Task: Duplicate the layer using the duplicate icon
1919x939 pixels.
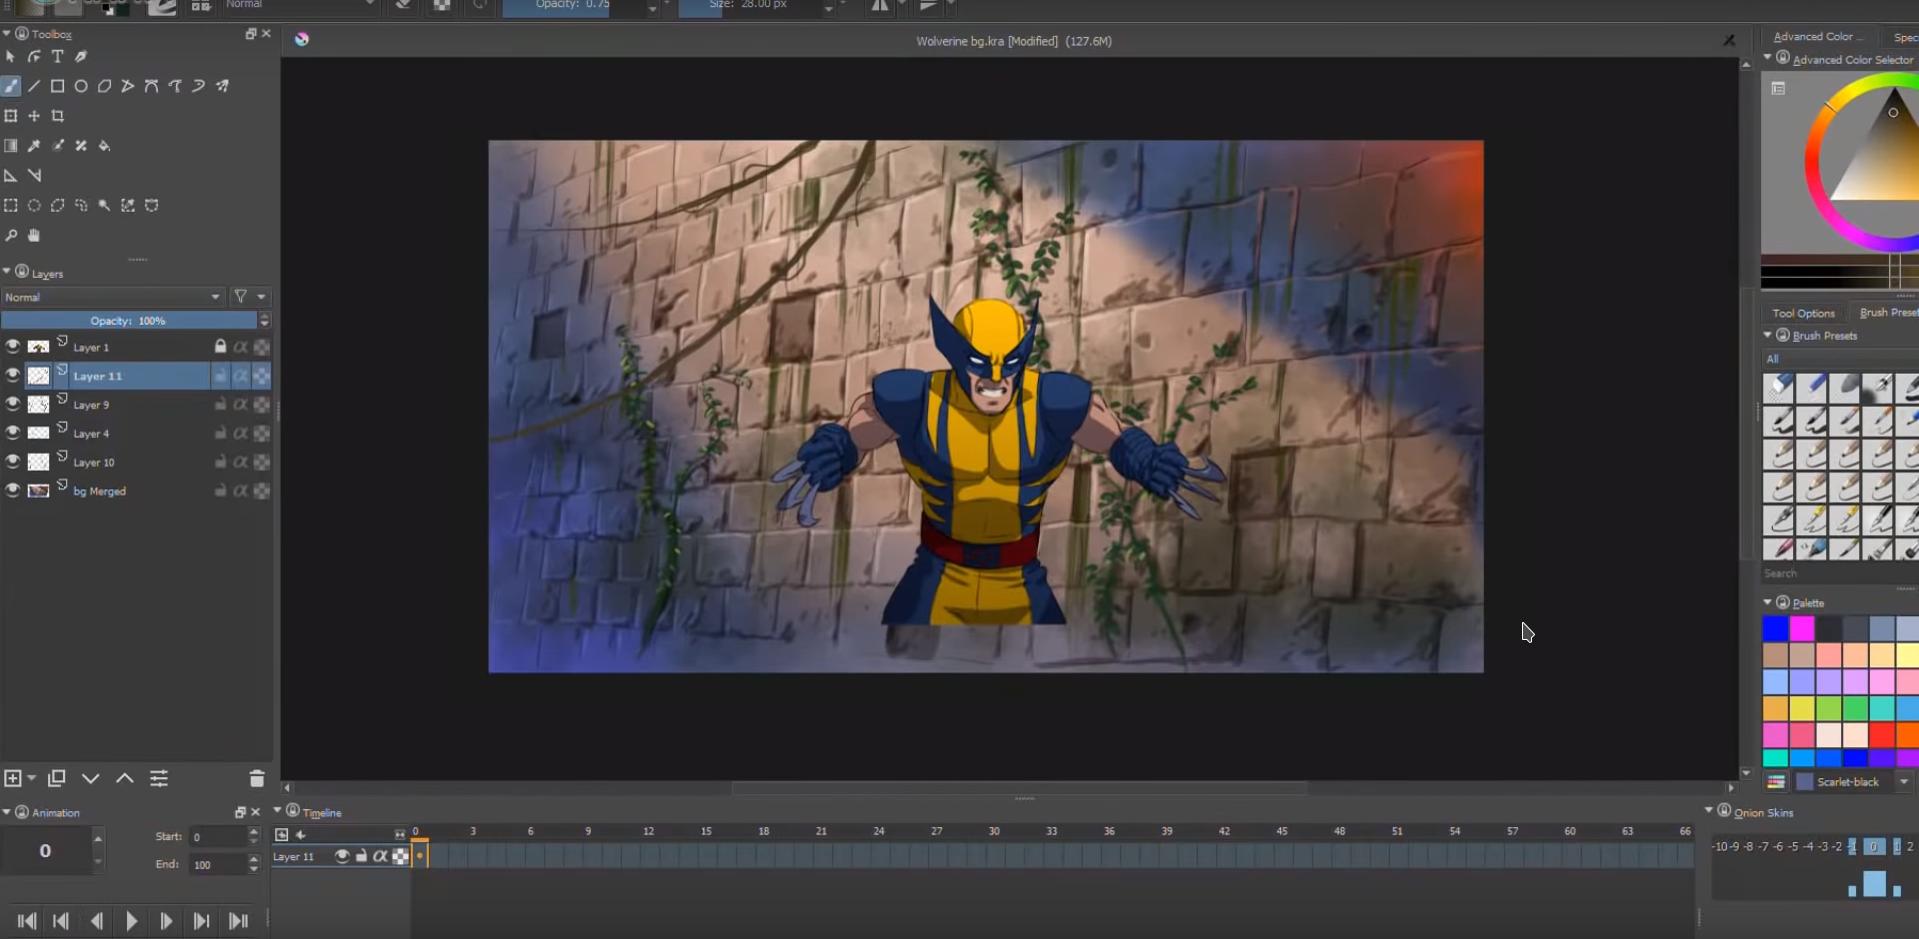Action: click(x=57, y=778)
